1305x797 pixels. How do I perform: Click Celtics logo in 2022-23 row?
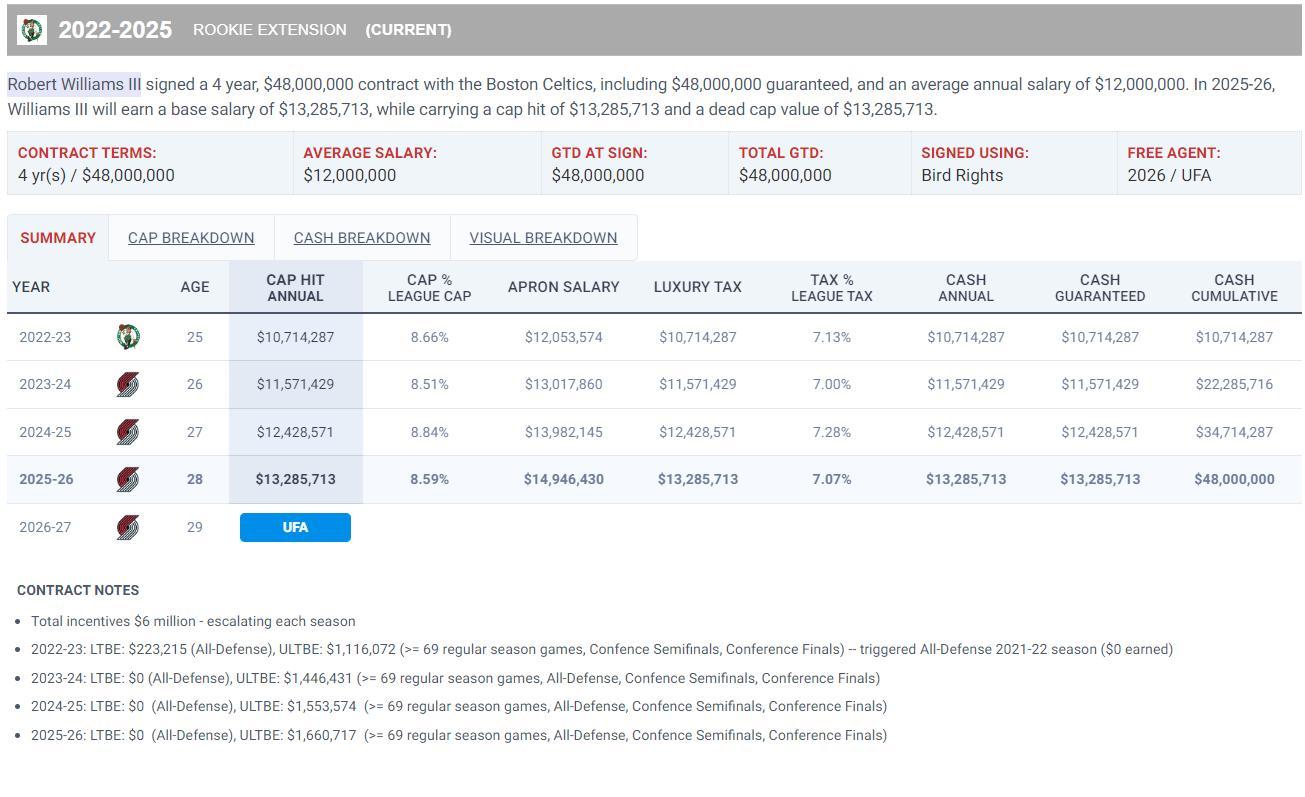coord(127,337)
